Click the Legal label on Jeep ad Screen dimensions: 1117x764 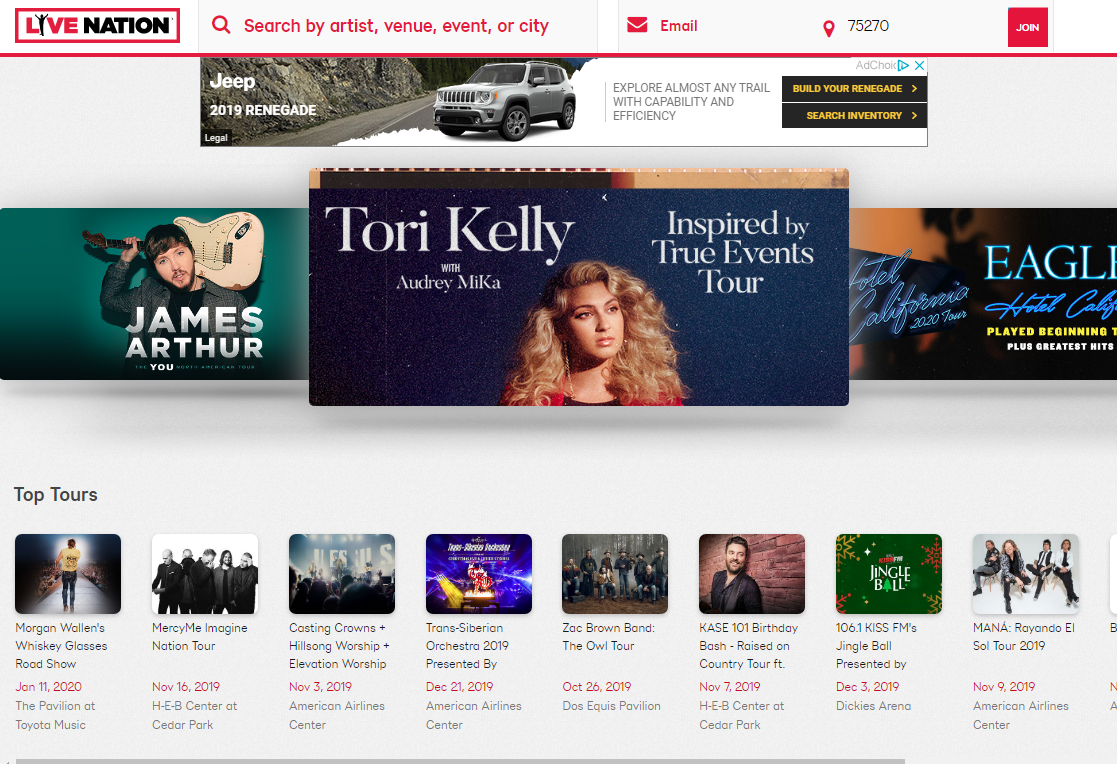click(x=216, y=138)
